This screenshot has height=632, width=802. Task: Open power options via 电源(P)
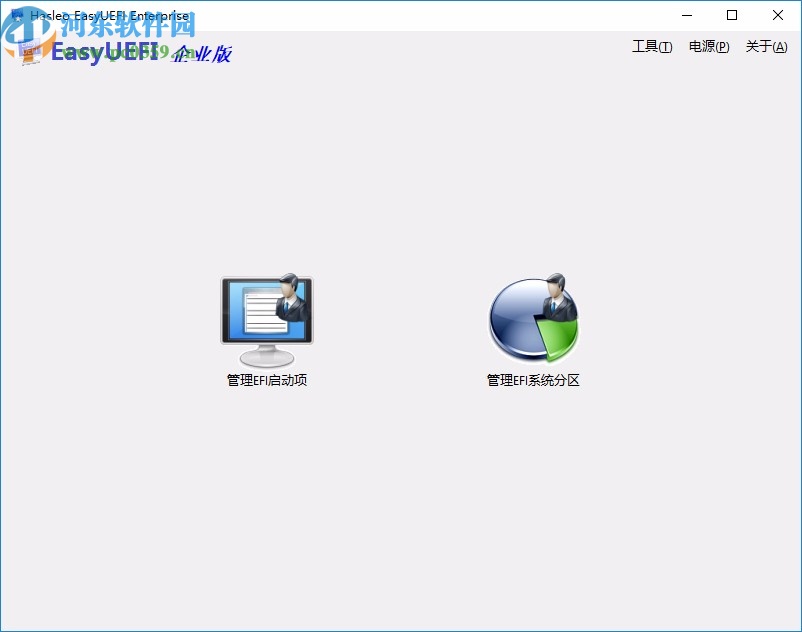pos(708,47)
